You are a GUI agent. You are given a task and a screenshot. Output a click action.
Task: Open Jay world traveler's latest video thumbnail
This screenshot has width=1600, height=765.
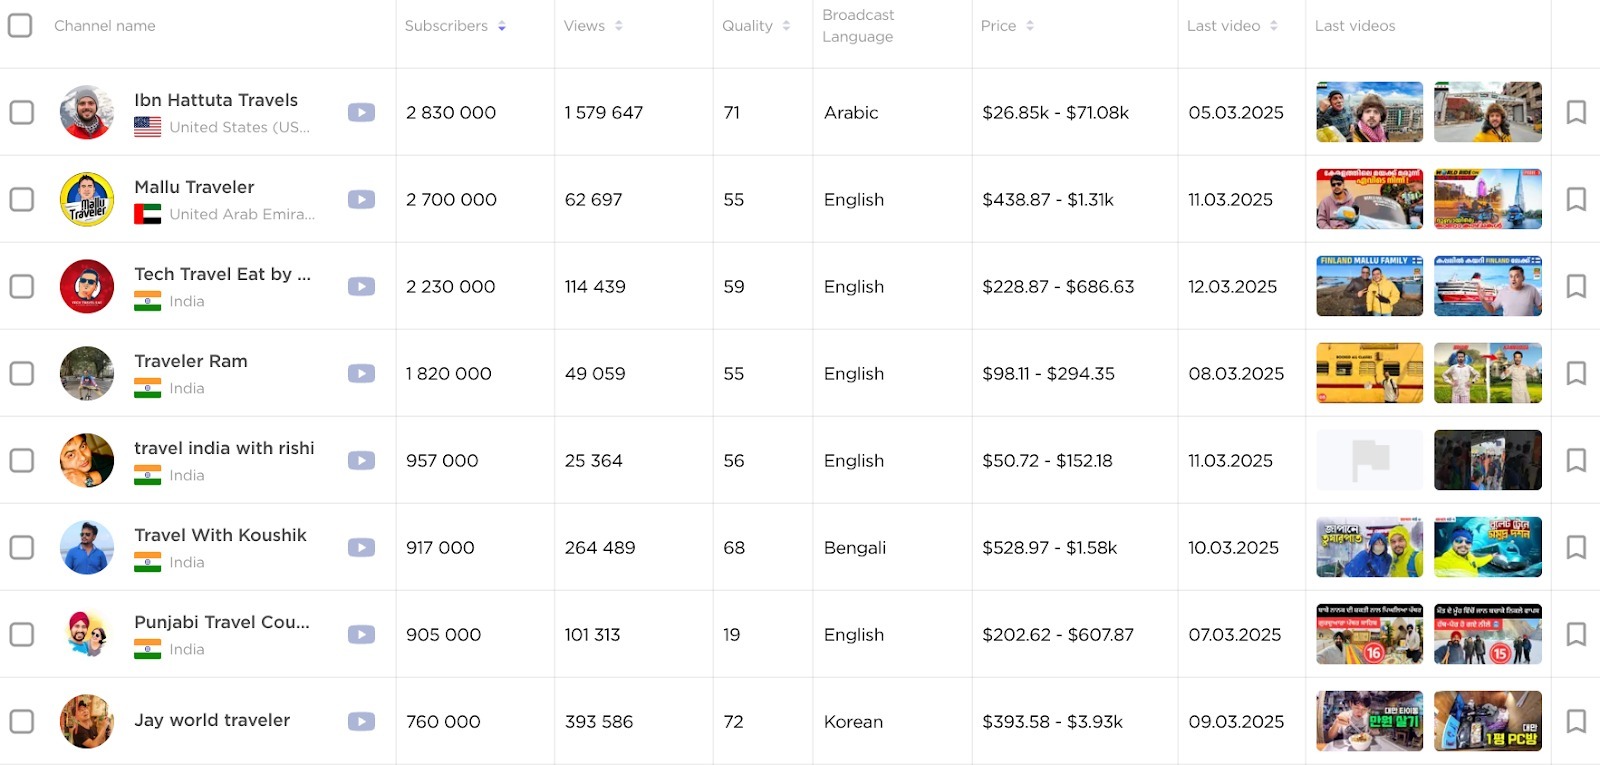pos(1369,721)
